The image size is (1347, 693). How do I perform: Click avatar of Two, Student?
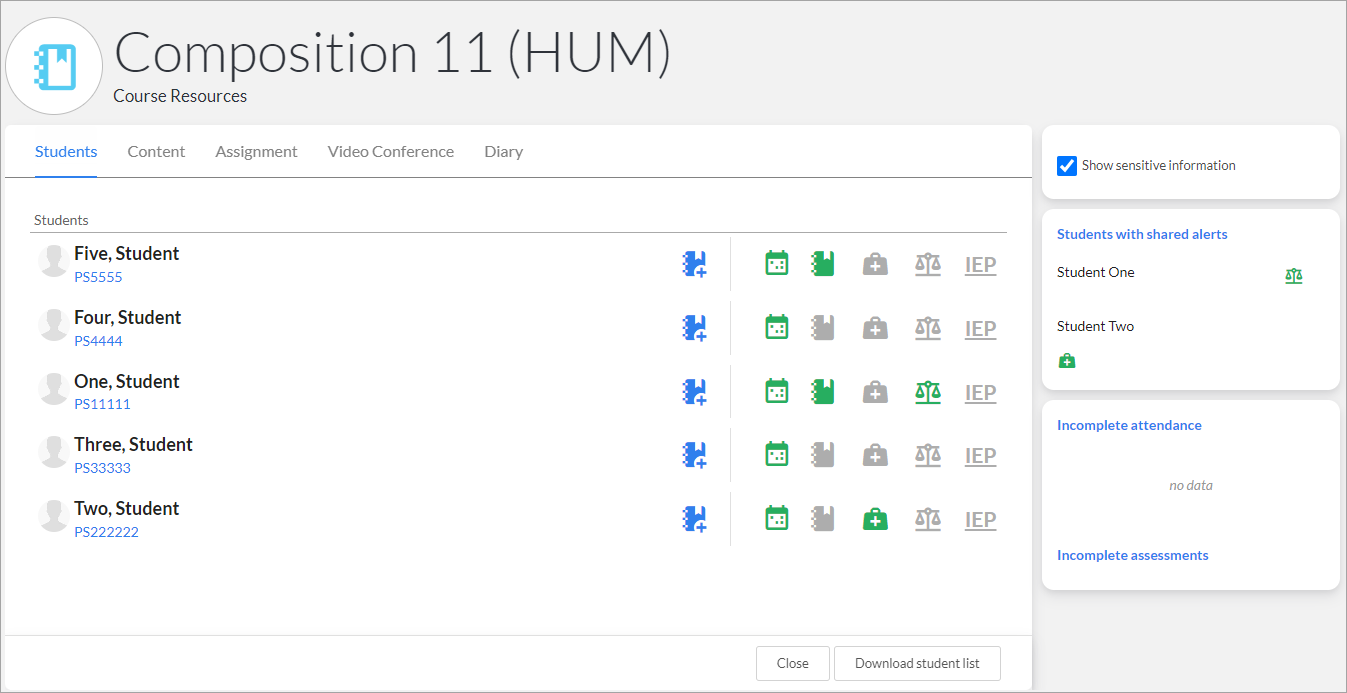(52, 517)
